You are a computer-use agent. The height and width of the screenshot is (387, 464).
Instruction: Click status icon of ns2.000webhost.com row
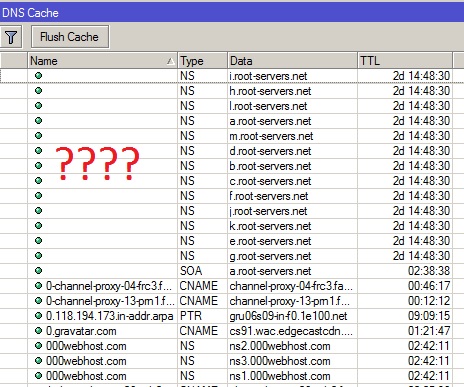[38, 346]
